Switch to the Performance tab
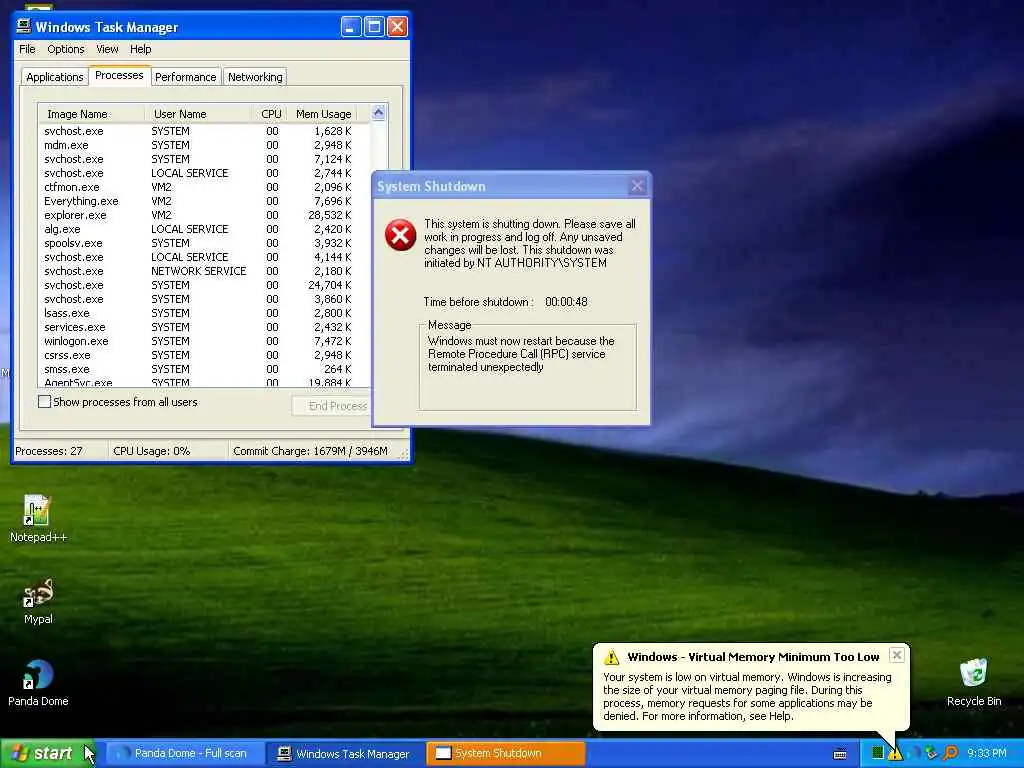Viewport: 1024px width, 768px height. coord(185,77)
